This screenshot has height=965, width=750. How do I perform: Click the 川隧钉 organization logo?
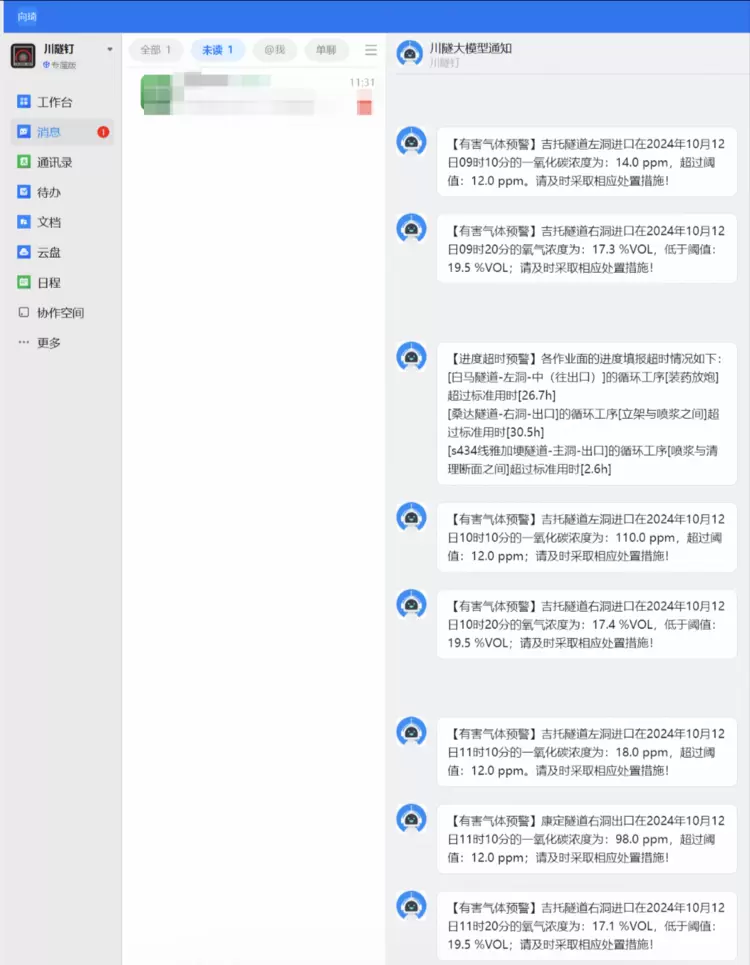point(23,55)
